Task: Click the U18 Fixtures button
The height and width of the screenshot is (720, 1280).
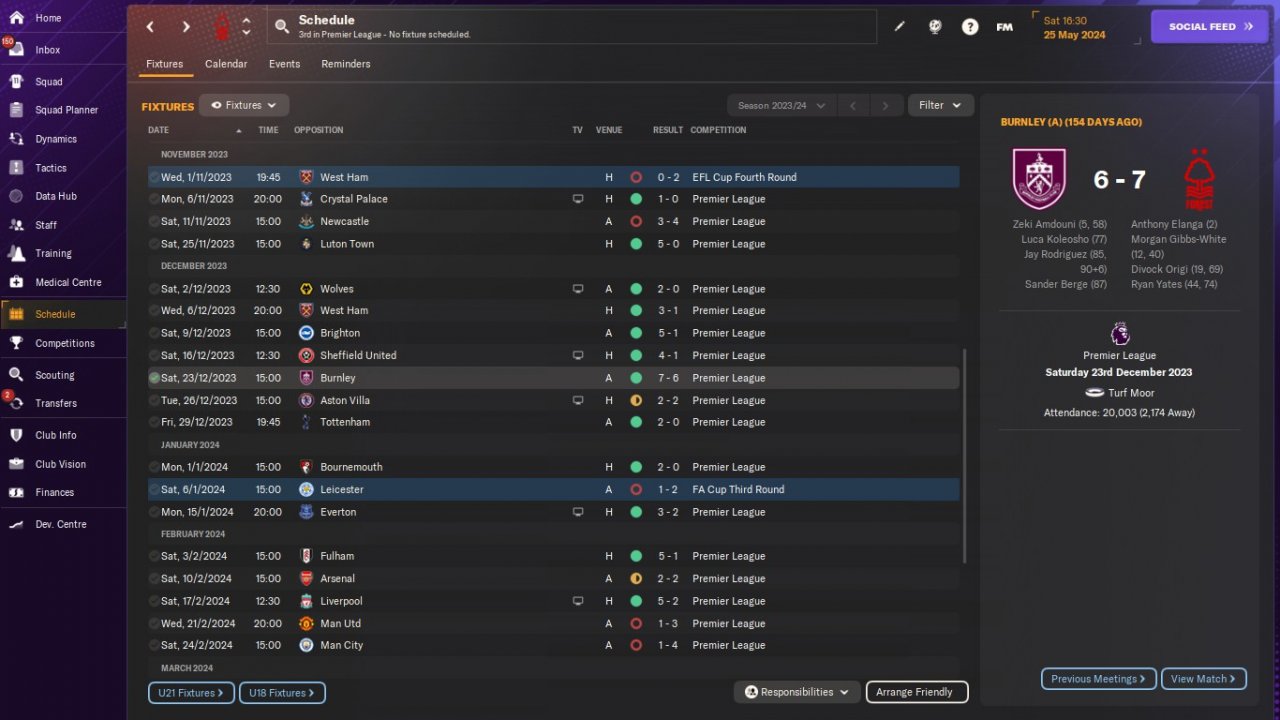Action: pyautogui.click(x=282, y=693)
